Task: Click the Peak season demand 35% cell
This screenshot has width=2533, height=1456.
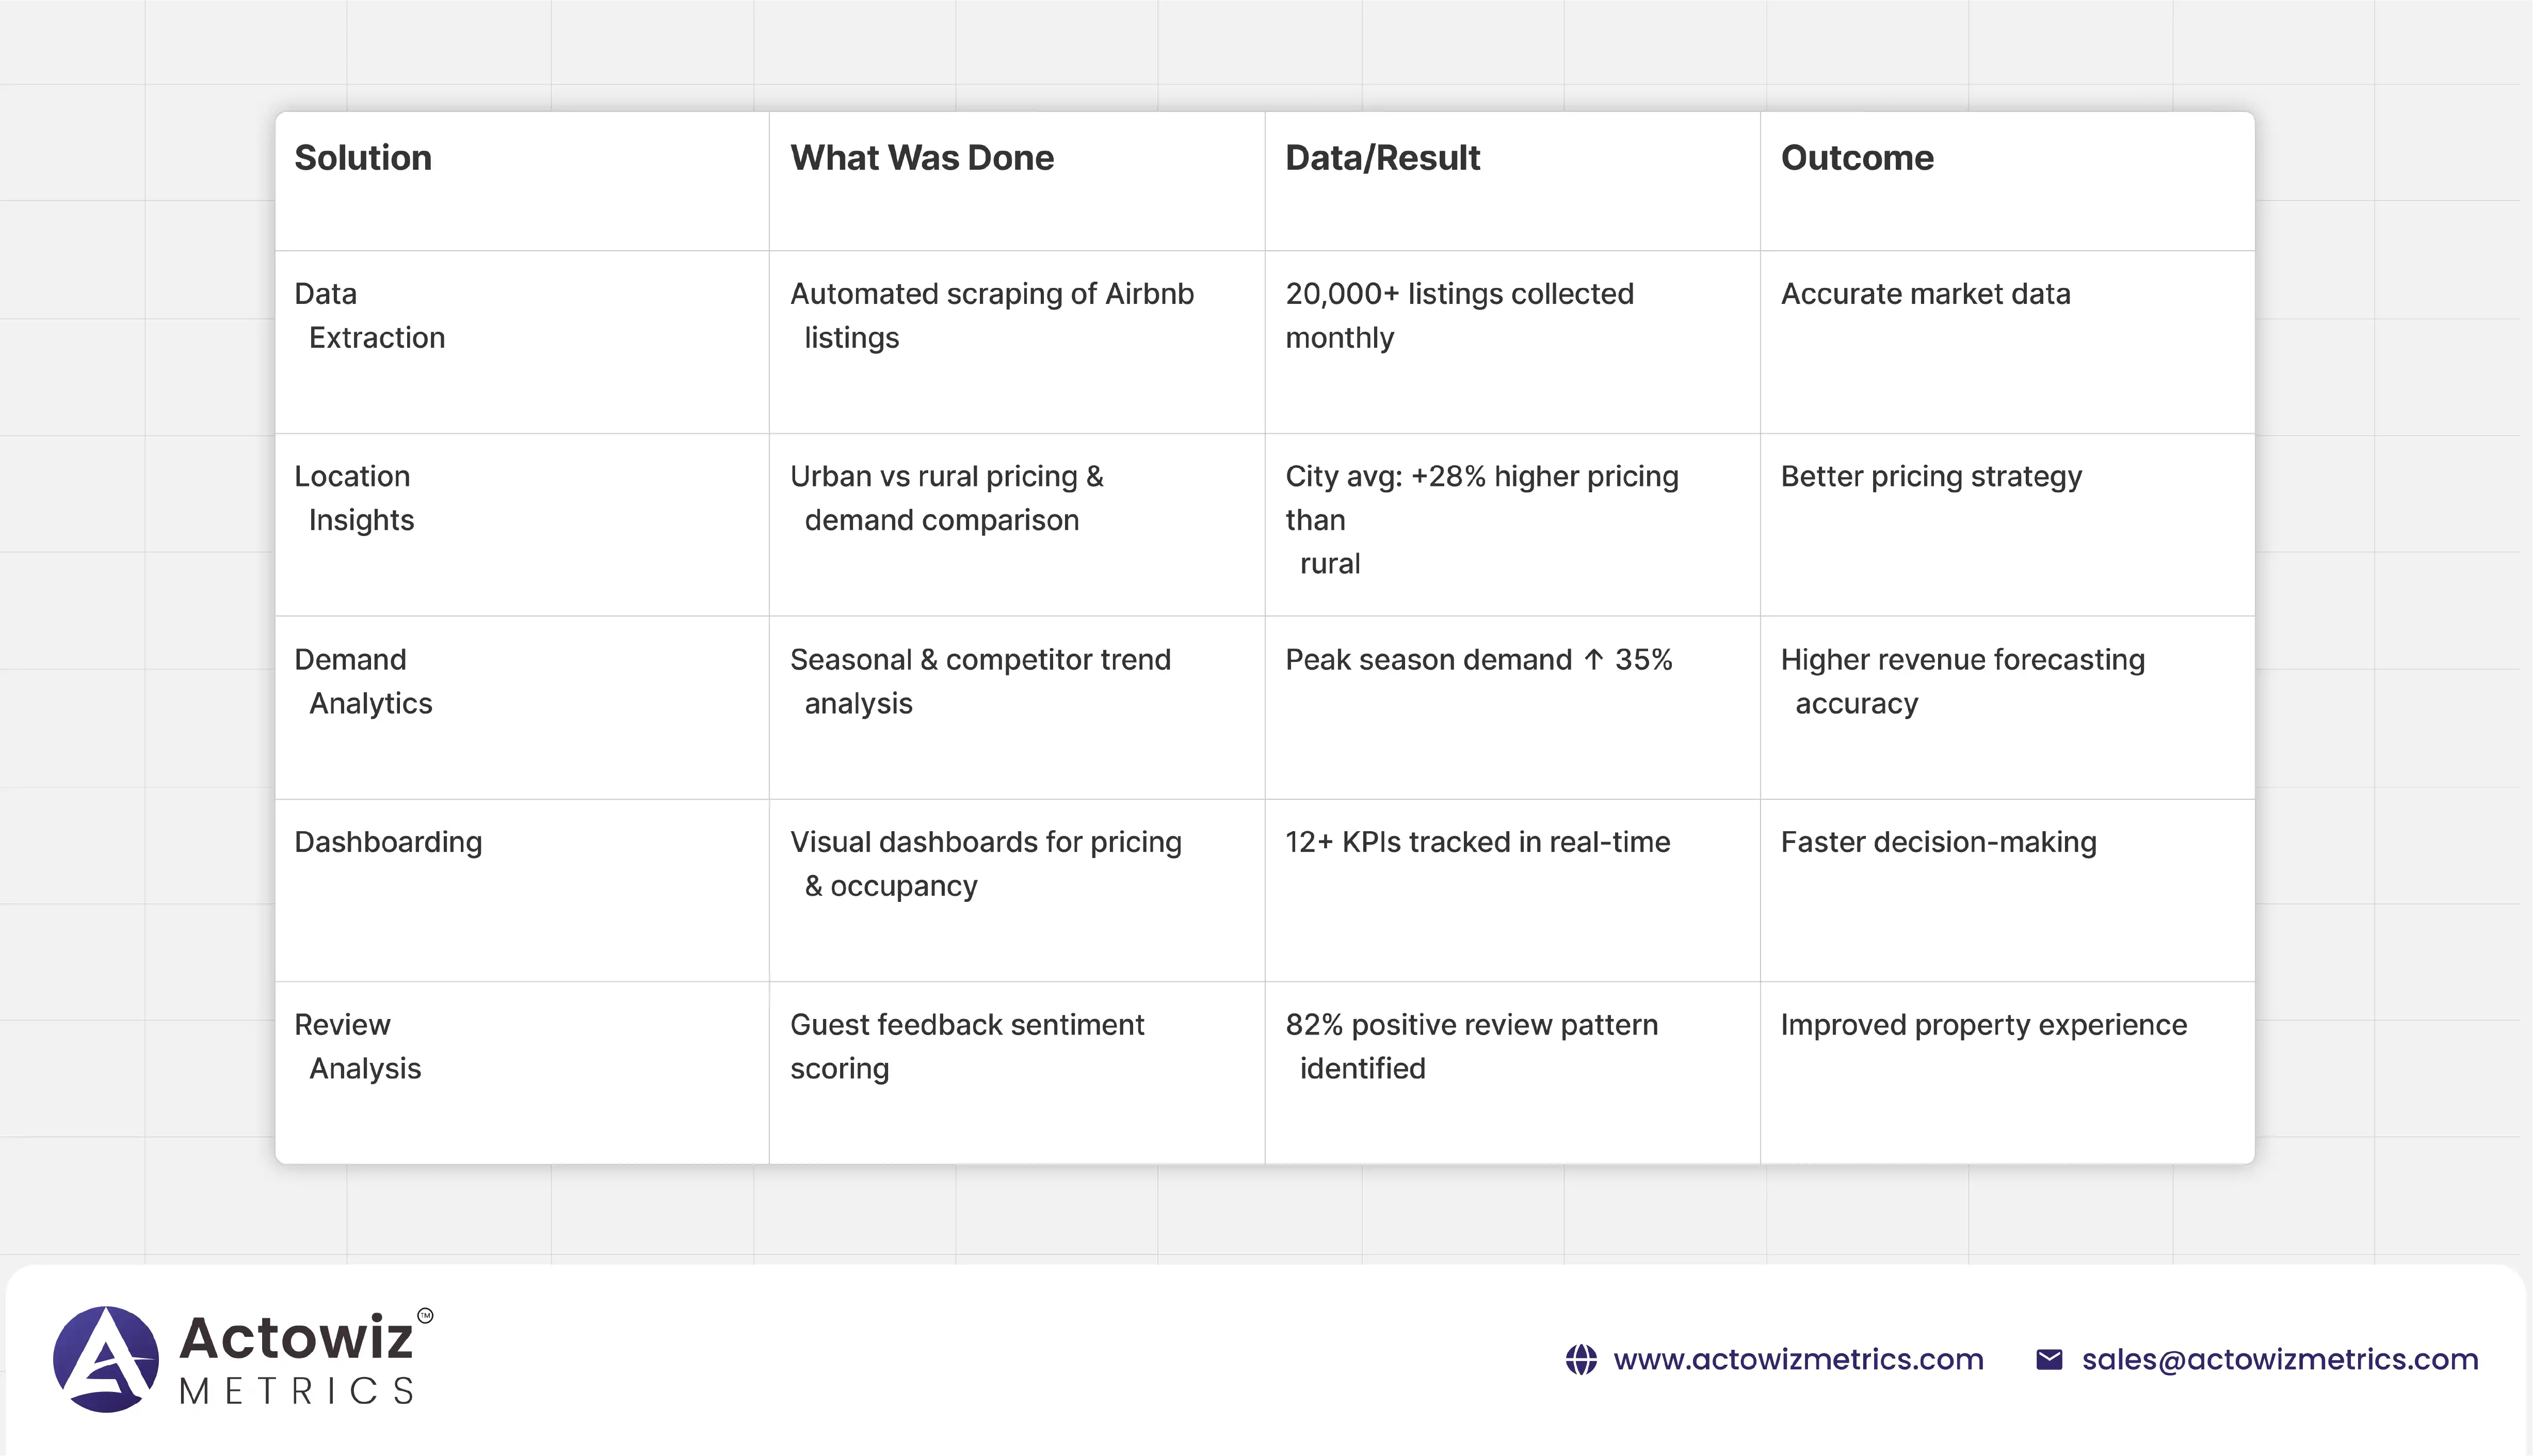Action: click(1478, 660)
